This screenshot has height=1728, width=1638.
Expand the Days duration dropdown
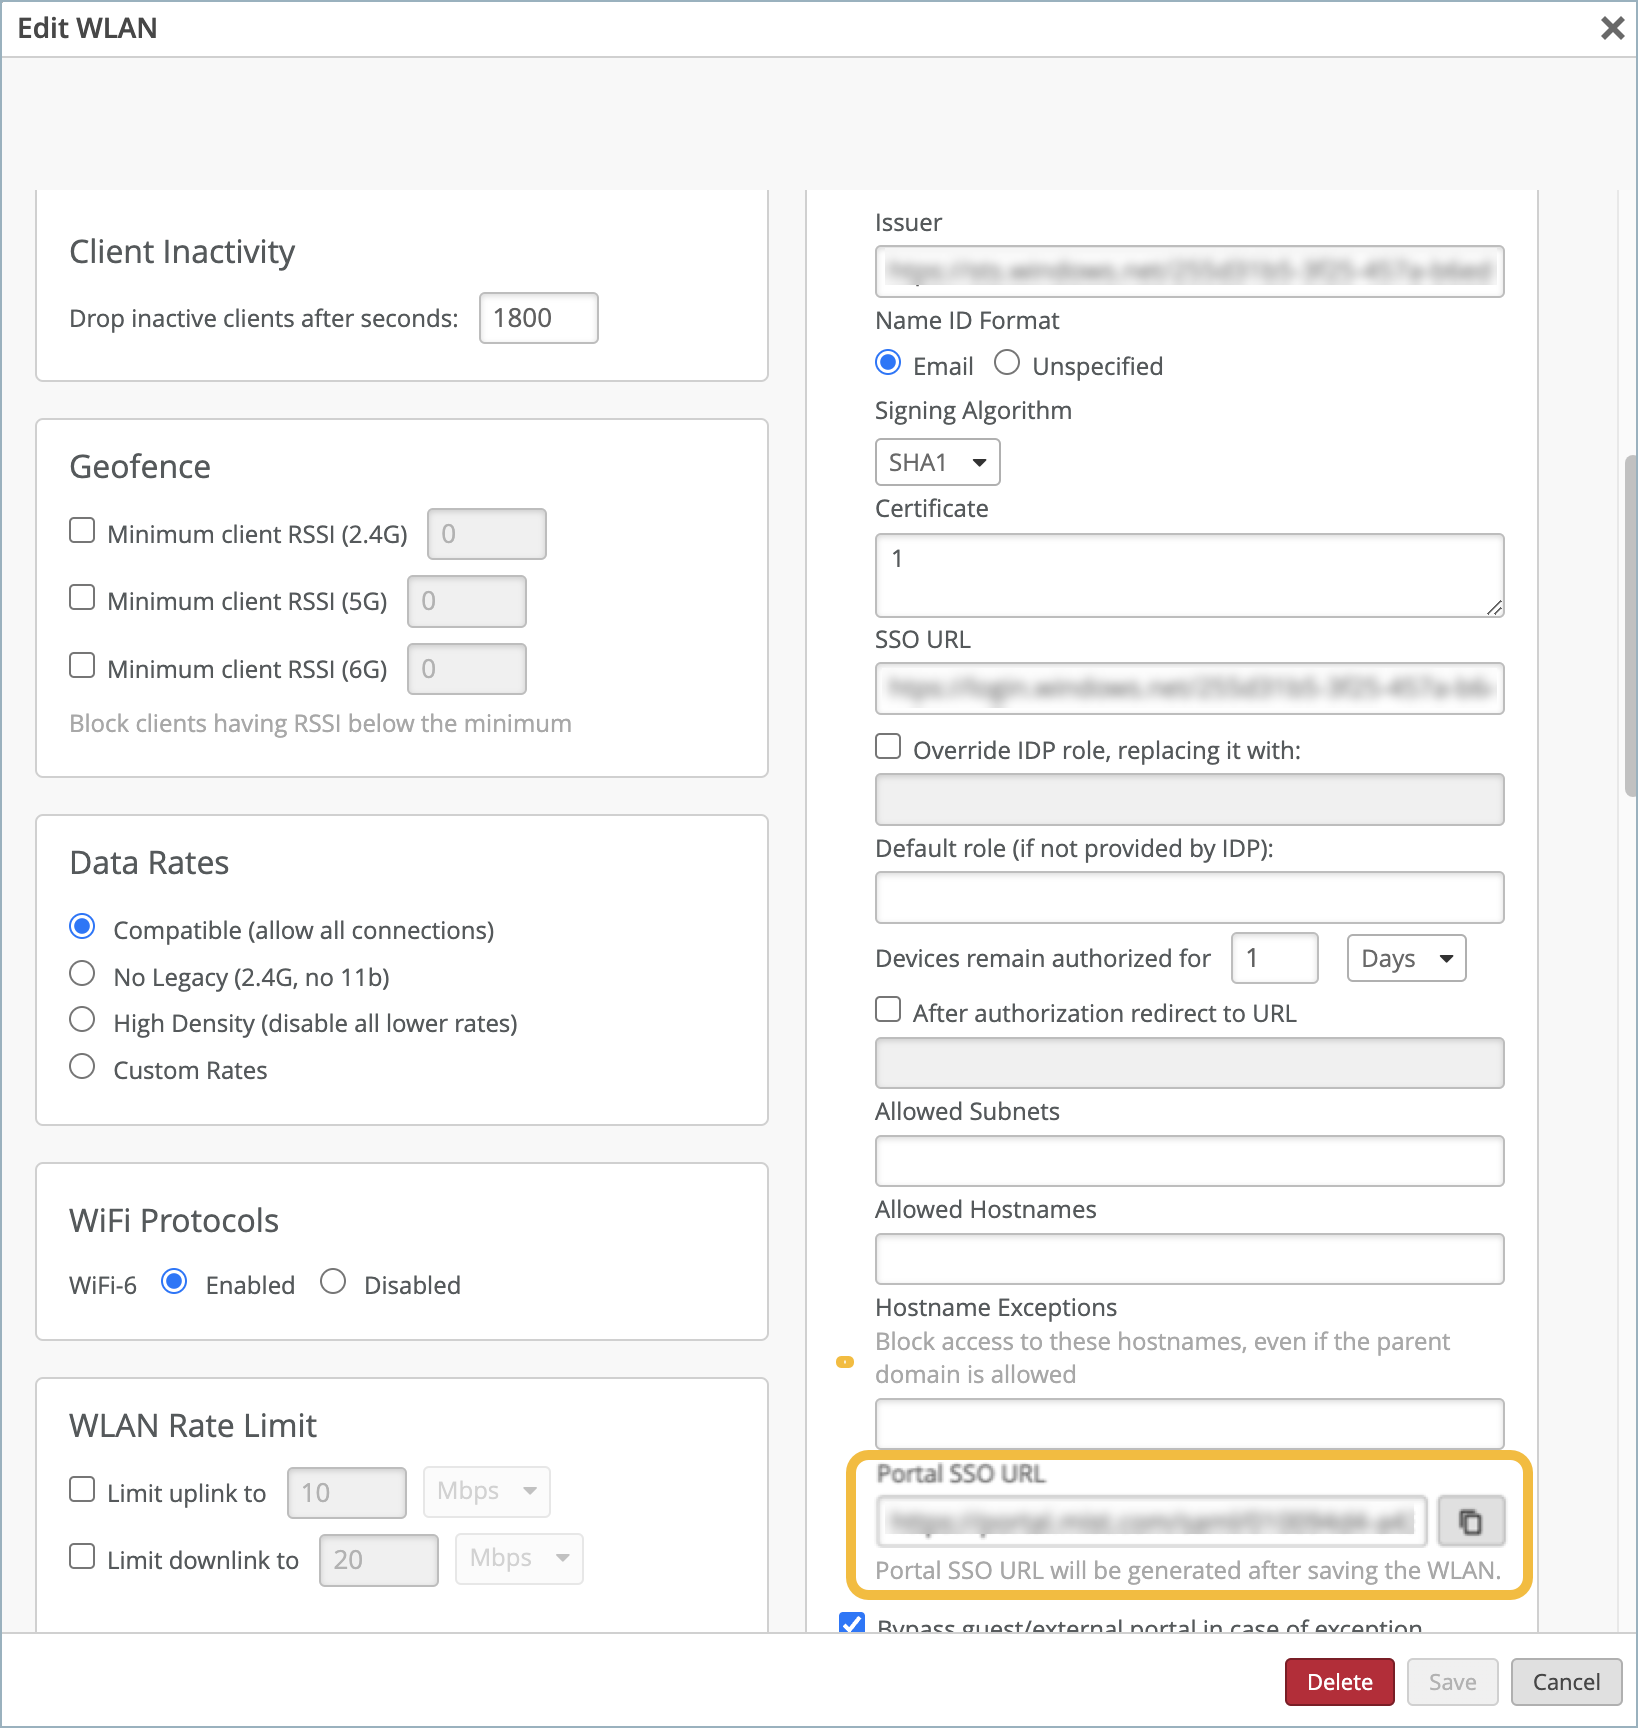(1406, 958)
